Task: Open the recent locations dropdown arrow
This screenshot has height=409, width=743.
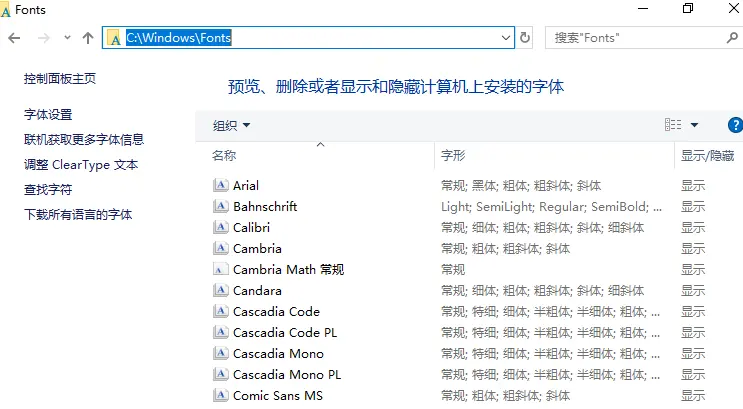Action: tap(67, 37)
